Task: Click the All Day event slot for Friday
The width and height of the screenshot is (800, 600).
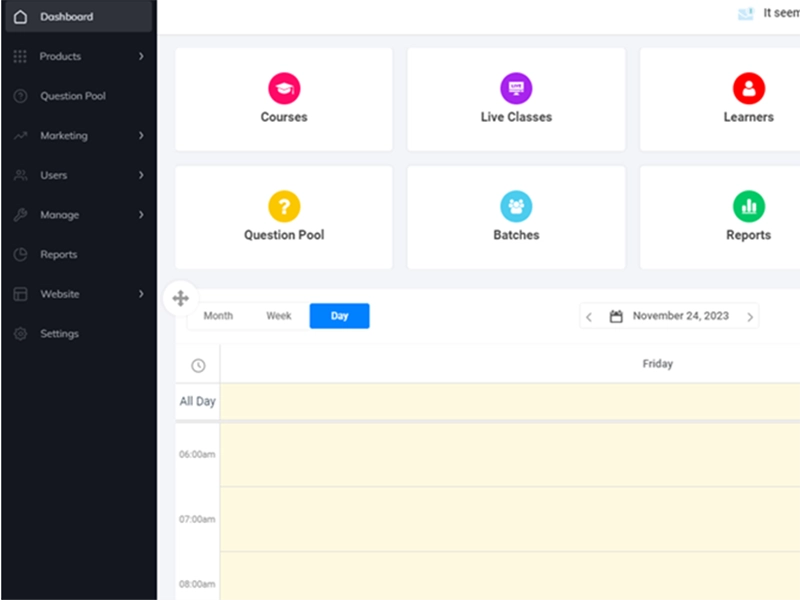Action: [510, 402]
